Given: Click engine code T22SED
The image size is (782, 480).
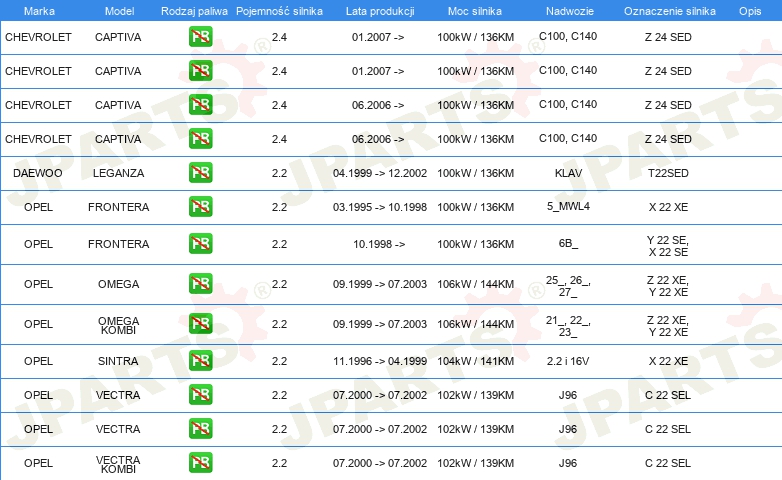Looking at the screenshot, I should pos(668,173).
